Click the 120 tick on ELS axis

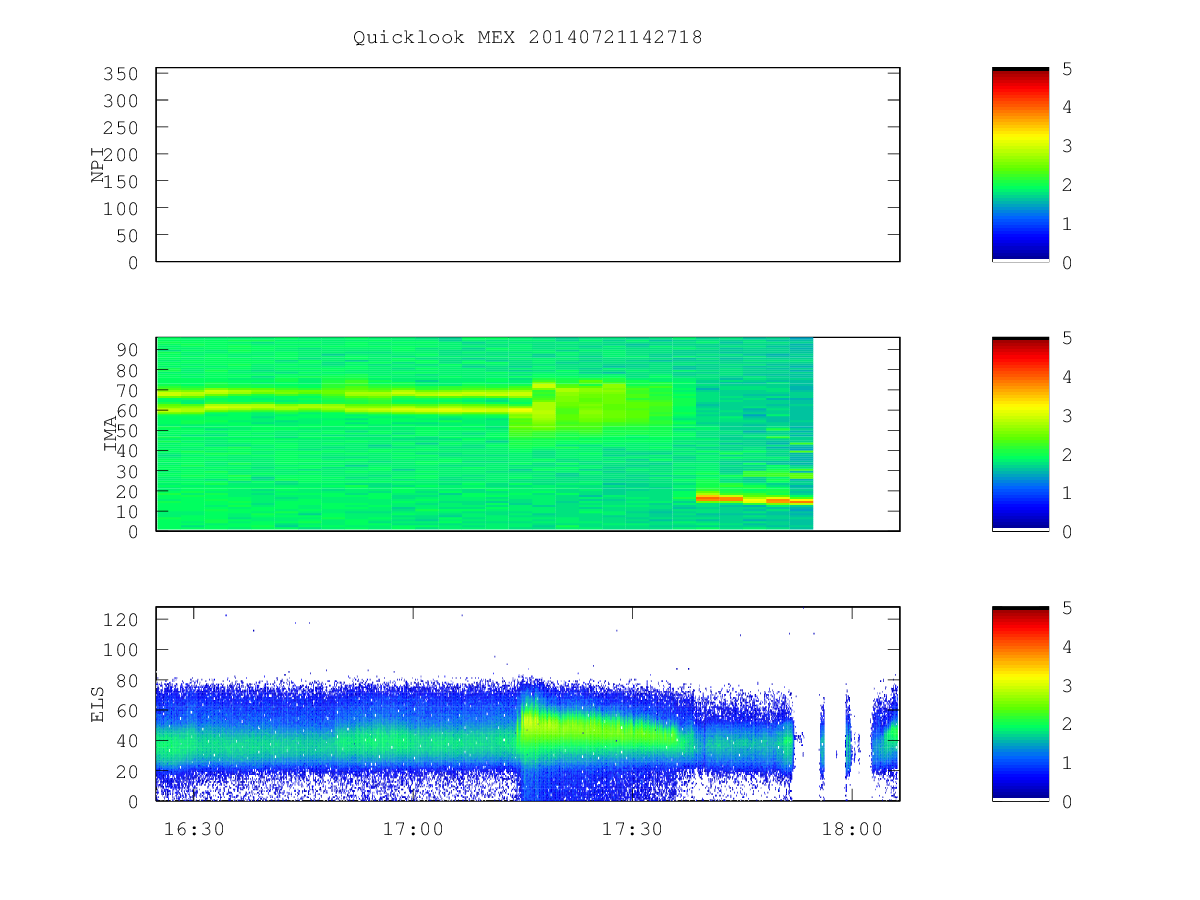click(120, 620)
